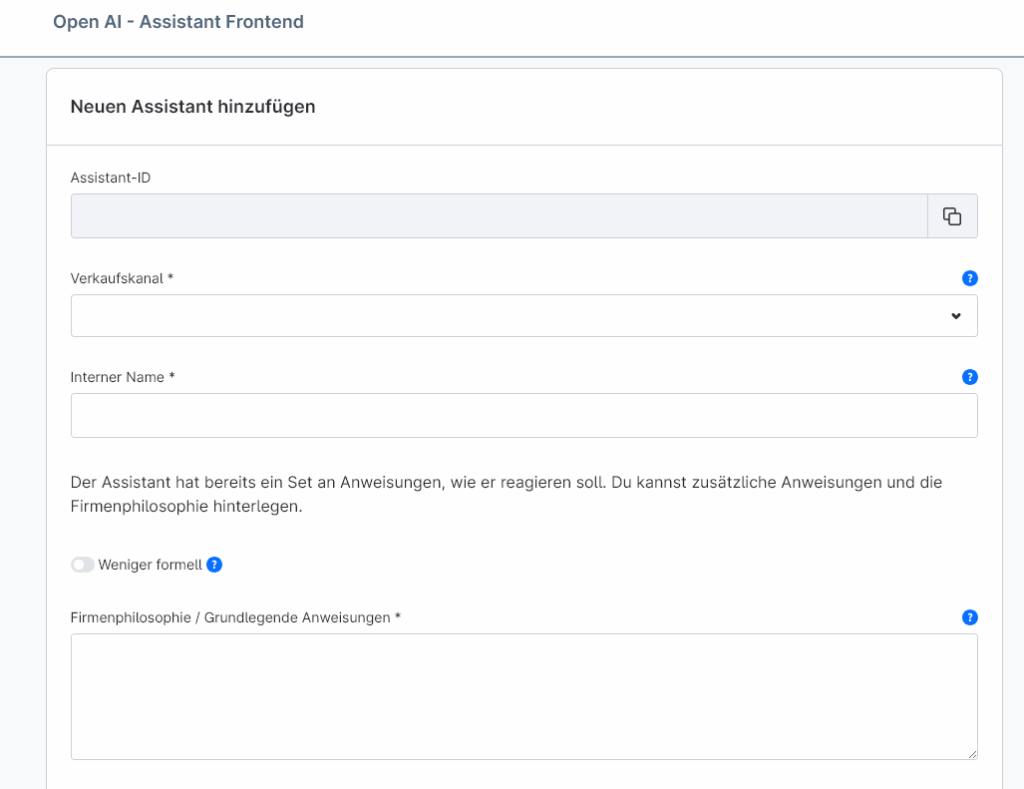
Task: Click the Neuen Assistant hinzufügen heading
Action: [193, 106]
